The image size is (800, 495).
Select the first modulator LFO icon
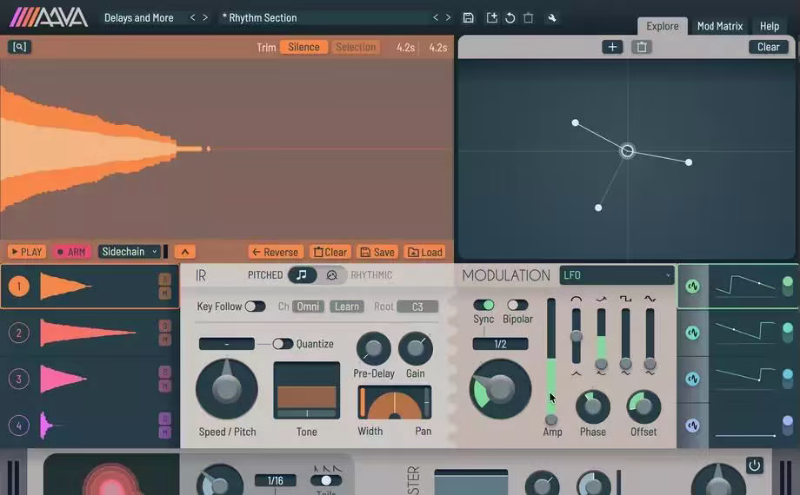[692, 286]
